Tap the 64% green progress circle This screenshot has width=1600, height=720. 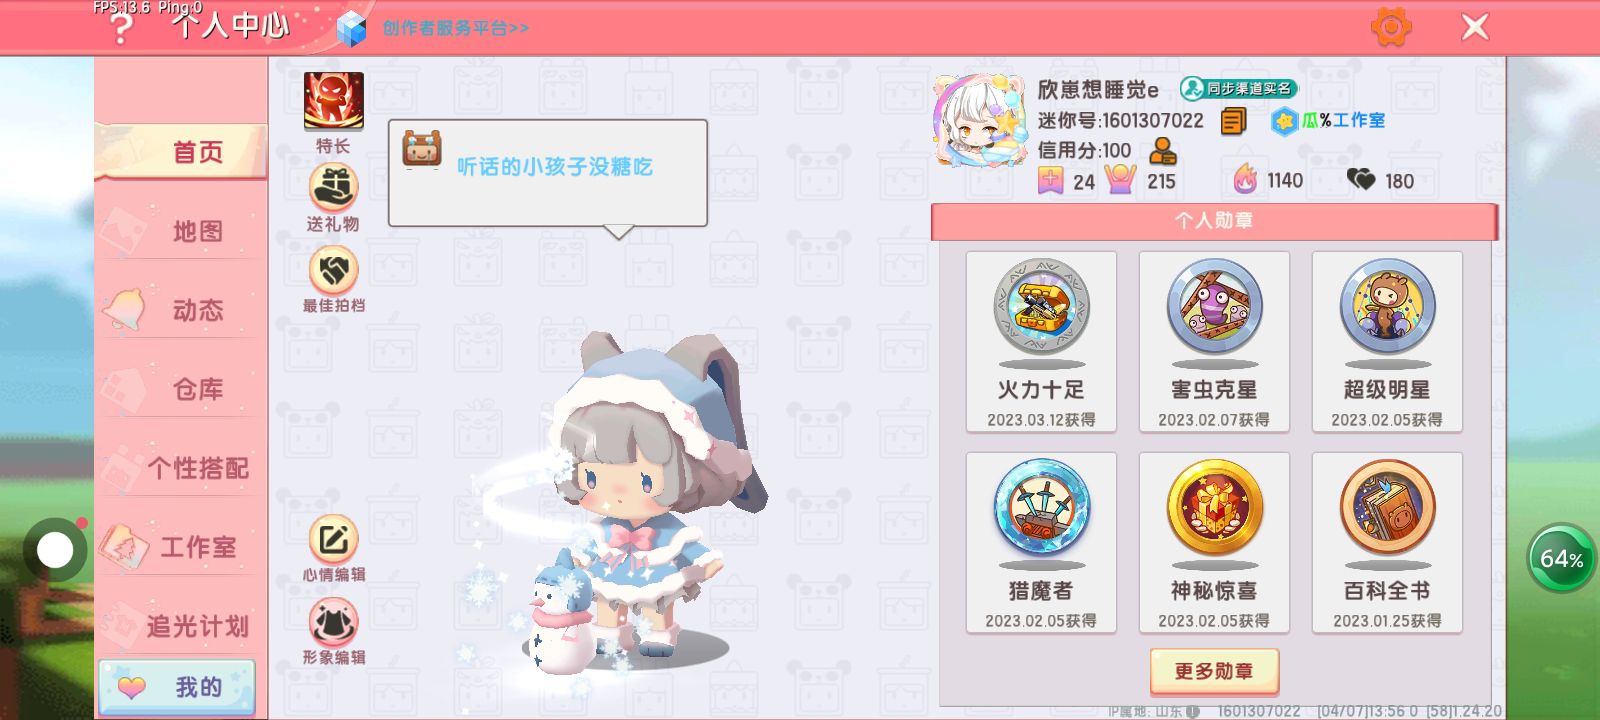(1561, 558)
